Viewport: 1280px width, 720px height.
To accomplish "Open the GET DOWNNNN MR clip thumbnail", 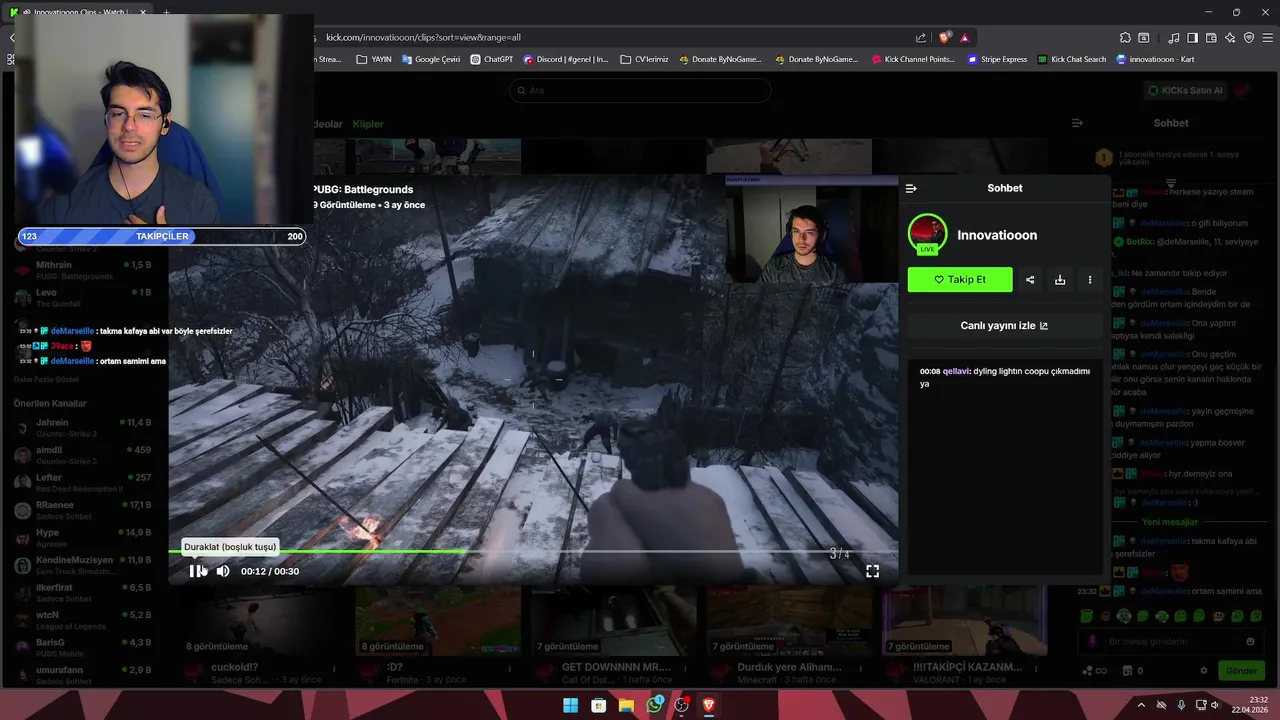I will (613, 620).
